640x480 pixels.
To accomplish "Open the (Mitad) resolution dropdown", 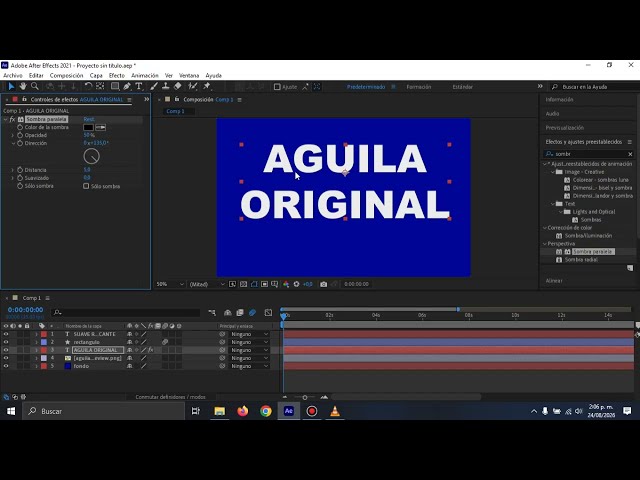I will (x=207, y=284).
